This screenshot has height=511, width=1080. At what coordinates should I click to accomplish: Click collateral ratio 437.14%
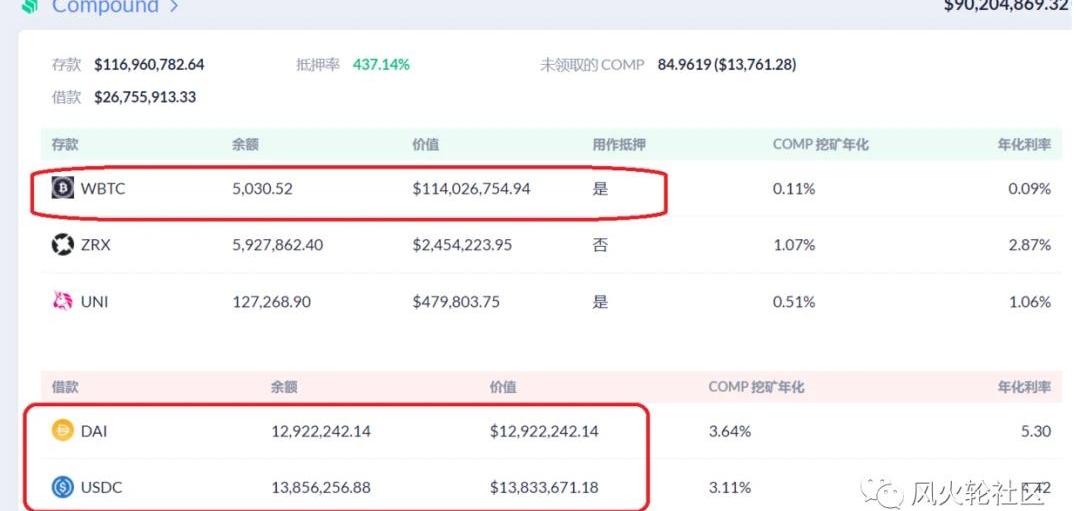382,65
